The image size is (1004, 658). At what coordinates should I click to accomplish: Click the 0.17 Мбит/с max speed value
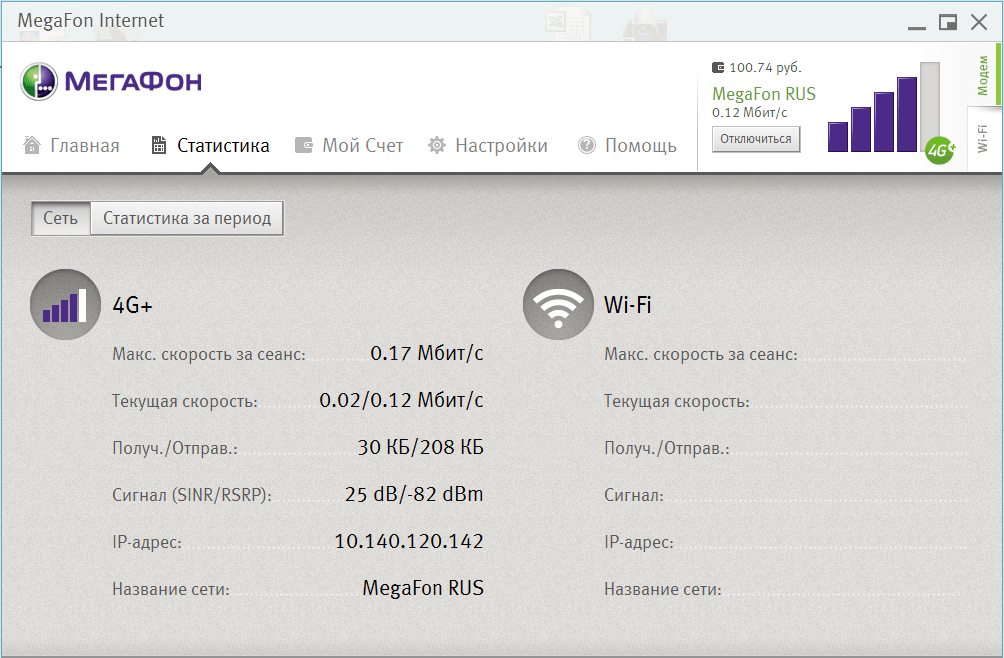426,353
